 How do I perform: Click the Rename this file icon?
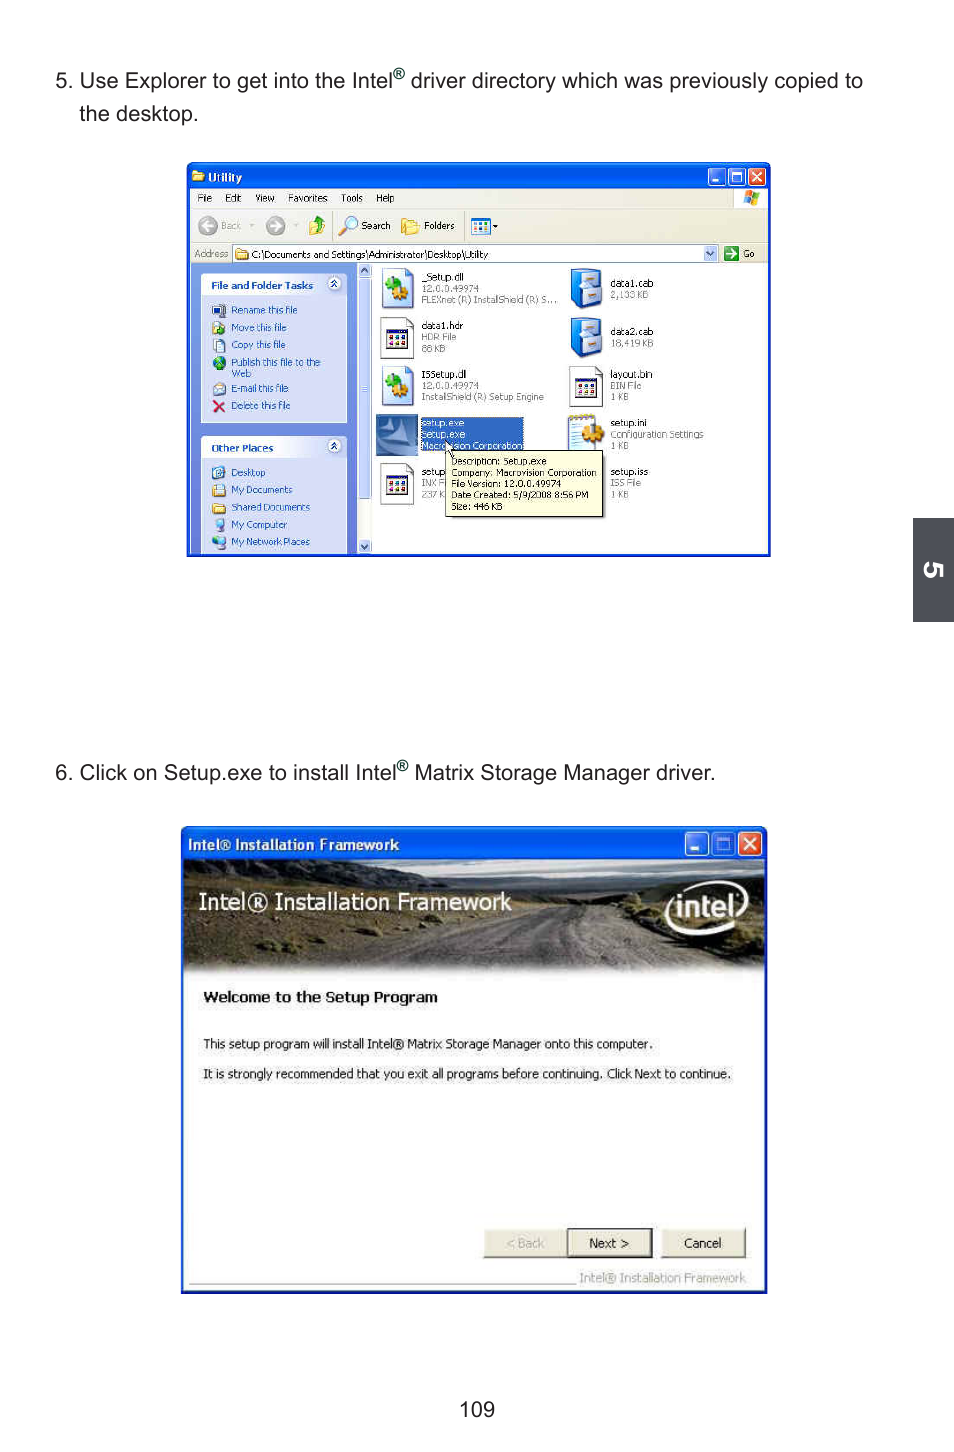pyautogui.click(x=219, y=310)
